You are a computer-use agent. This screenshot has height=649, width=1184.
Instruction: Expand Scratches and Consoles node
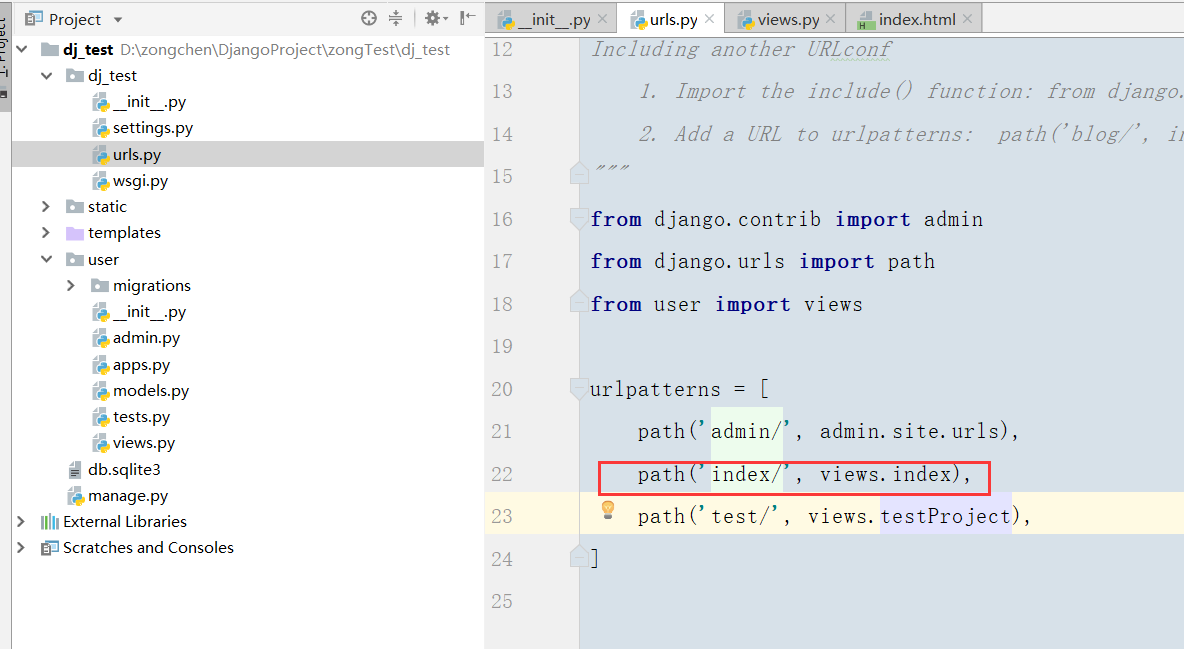(20, 548)
